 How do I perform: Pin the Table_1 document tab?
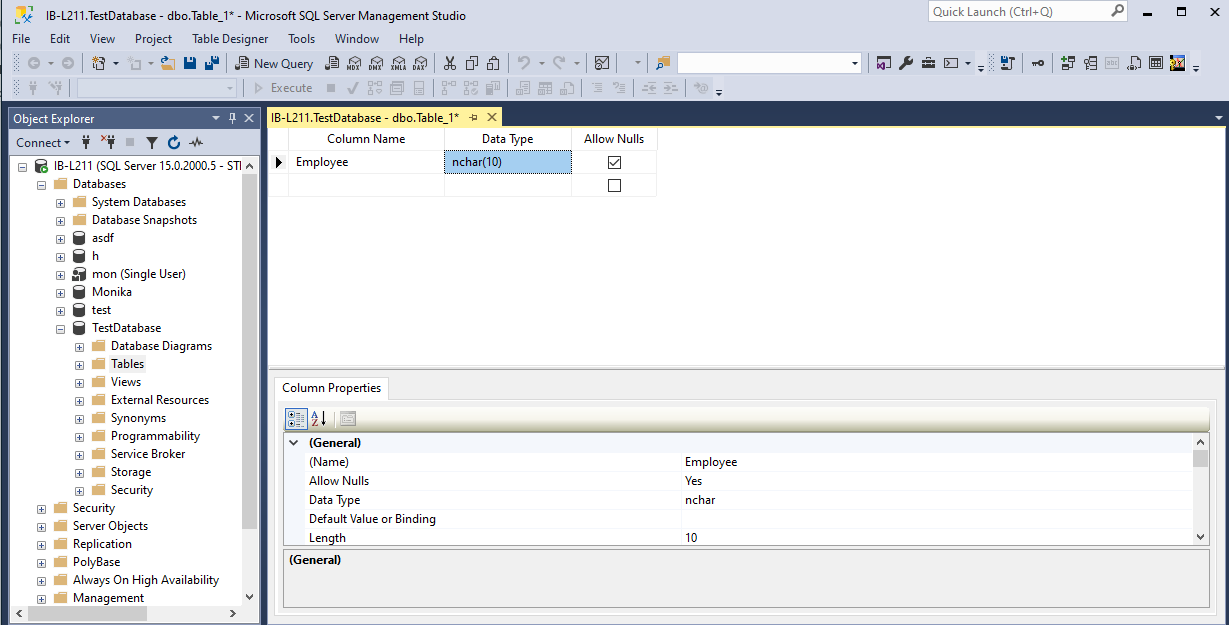click(473, 117)
